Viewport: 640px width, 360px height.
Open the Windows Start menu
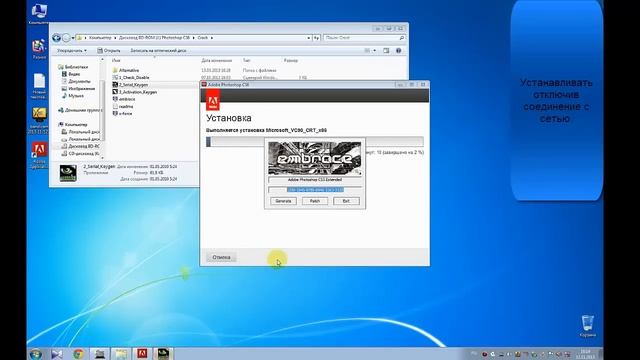pyautogui.click(x=36, y=353)
